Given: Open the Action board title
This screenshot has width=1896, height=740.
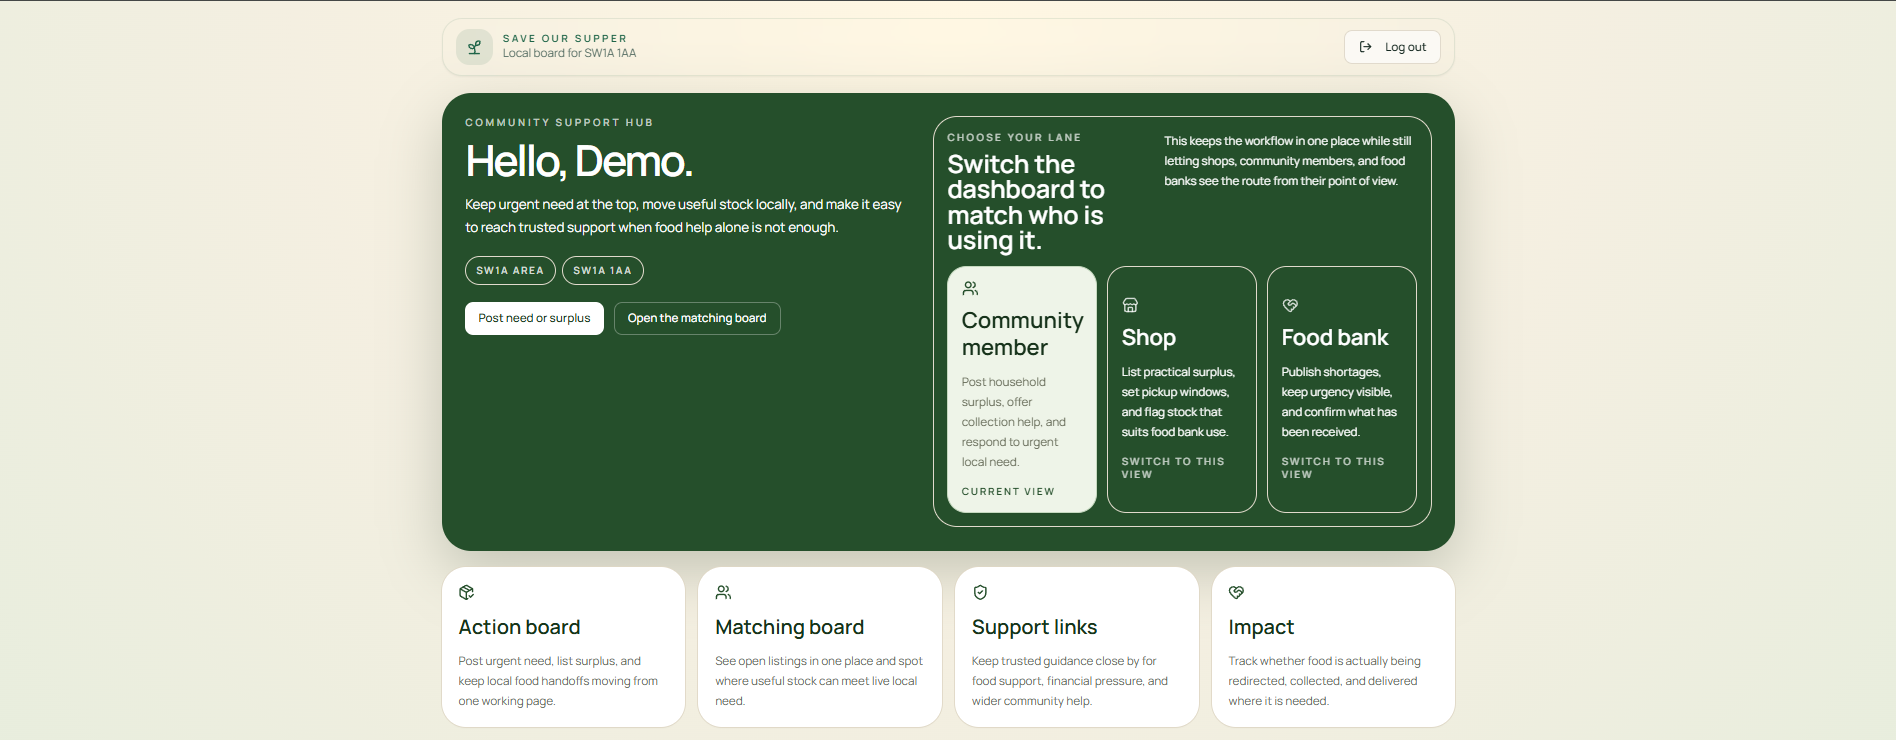Looking at the screenshot, I should [519, 627].
